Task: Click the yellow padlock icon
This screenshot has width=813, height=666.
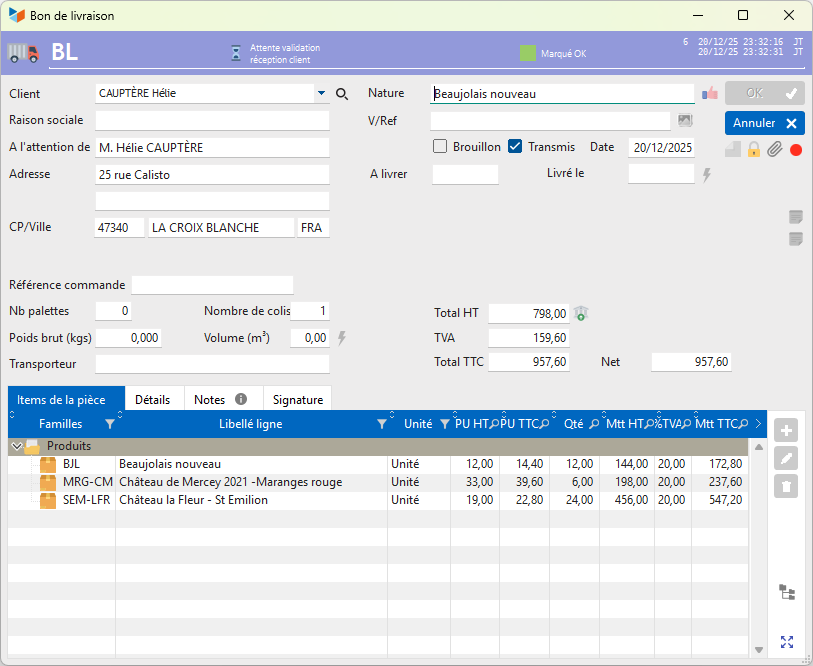Action: [754, 150]
